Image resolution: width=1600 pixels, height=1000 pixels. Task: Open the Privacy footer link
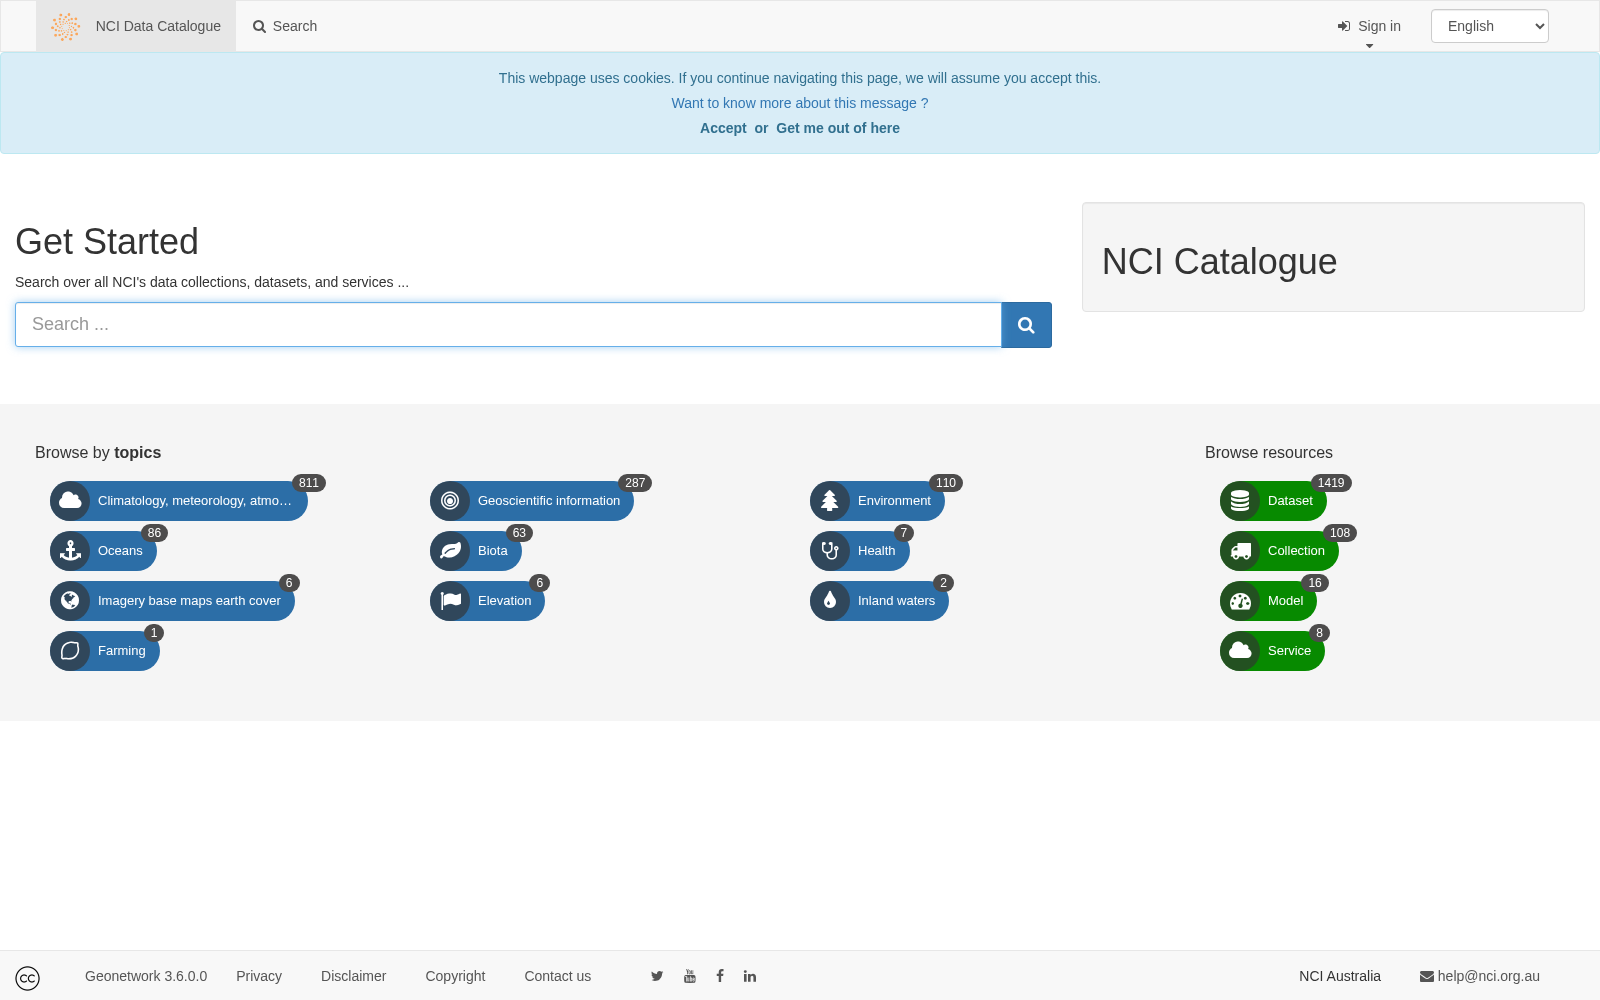(x=259, y=976)
